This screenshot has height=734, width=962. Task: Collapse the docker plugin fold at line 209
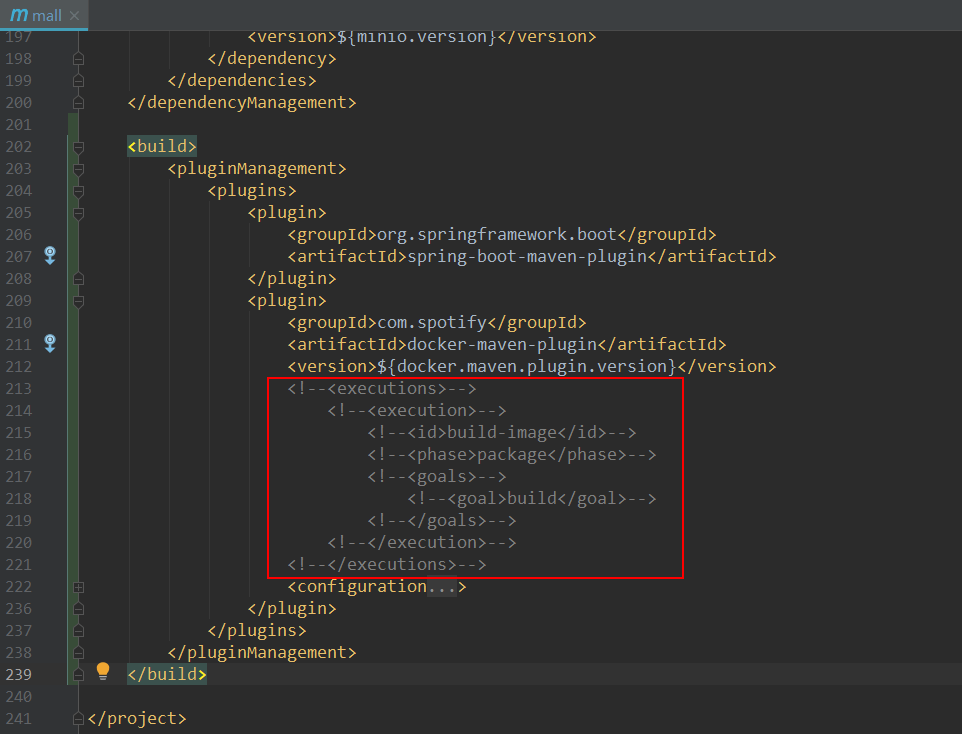(79, 301)
